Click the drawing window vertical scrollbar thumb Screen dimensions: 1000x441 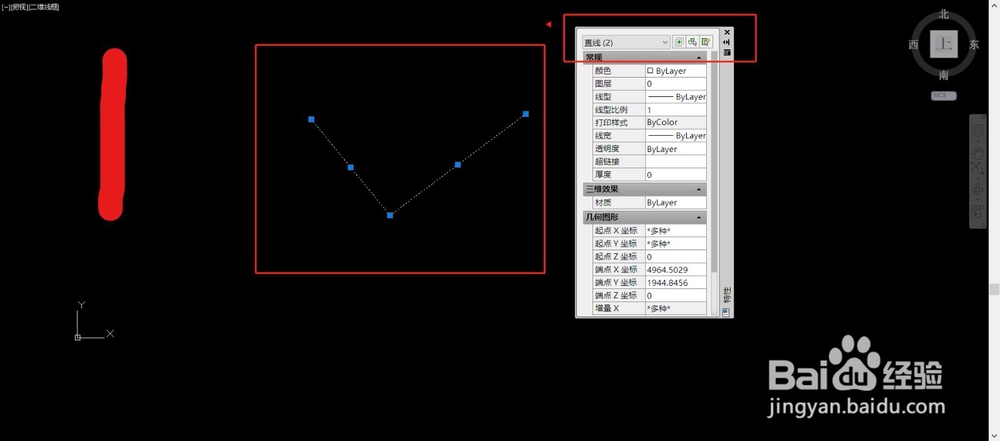(995, 288)
